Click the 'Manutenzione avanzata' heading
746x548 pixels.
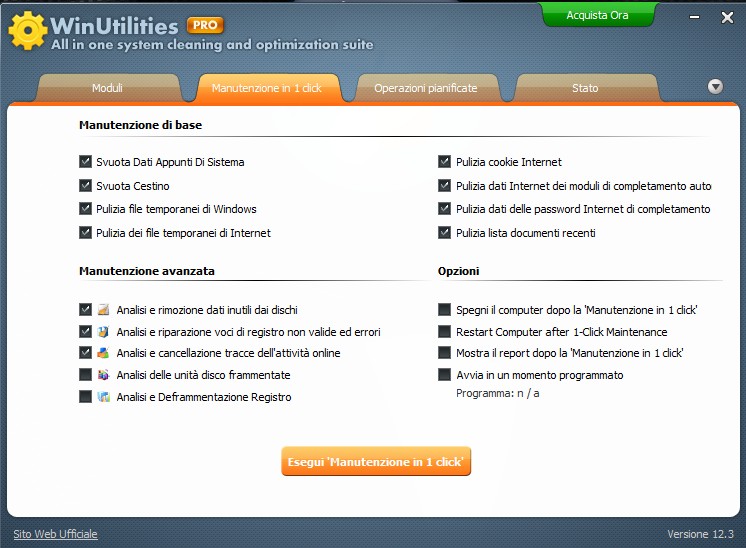tap(147, 271)
